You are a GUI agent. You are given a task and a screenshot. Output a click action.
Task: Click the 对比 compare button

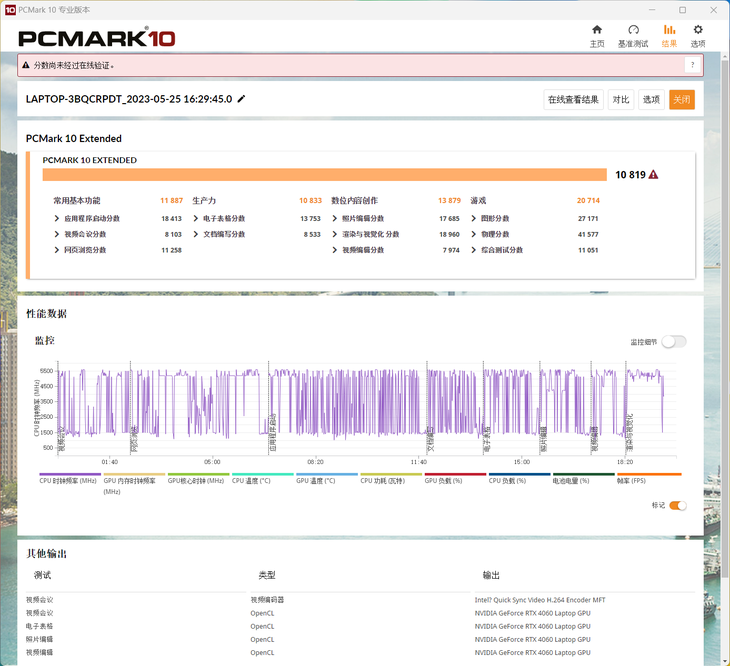(x=621, y=100)
